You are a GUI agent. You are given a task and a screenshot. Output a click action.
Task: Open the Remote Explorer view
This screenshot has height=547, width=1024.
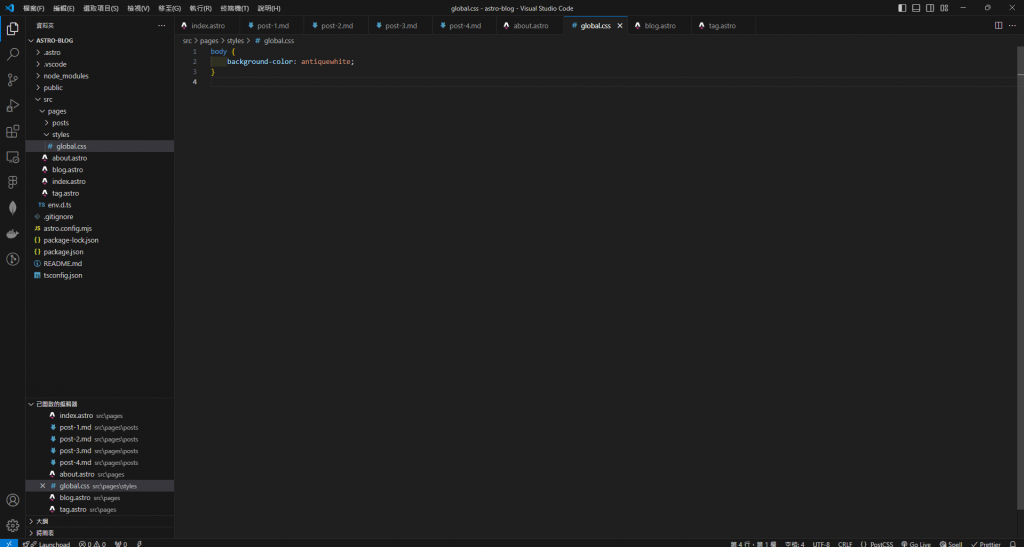pyautogui.click(x=12, y=157)
